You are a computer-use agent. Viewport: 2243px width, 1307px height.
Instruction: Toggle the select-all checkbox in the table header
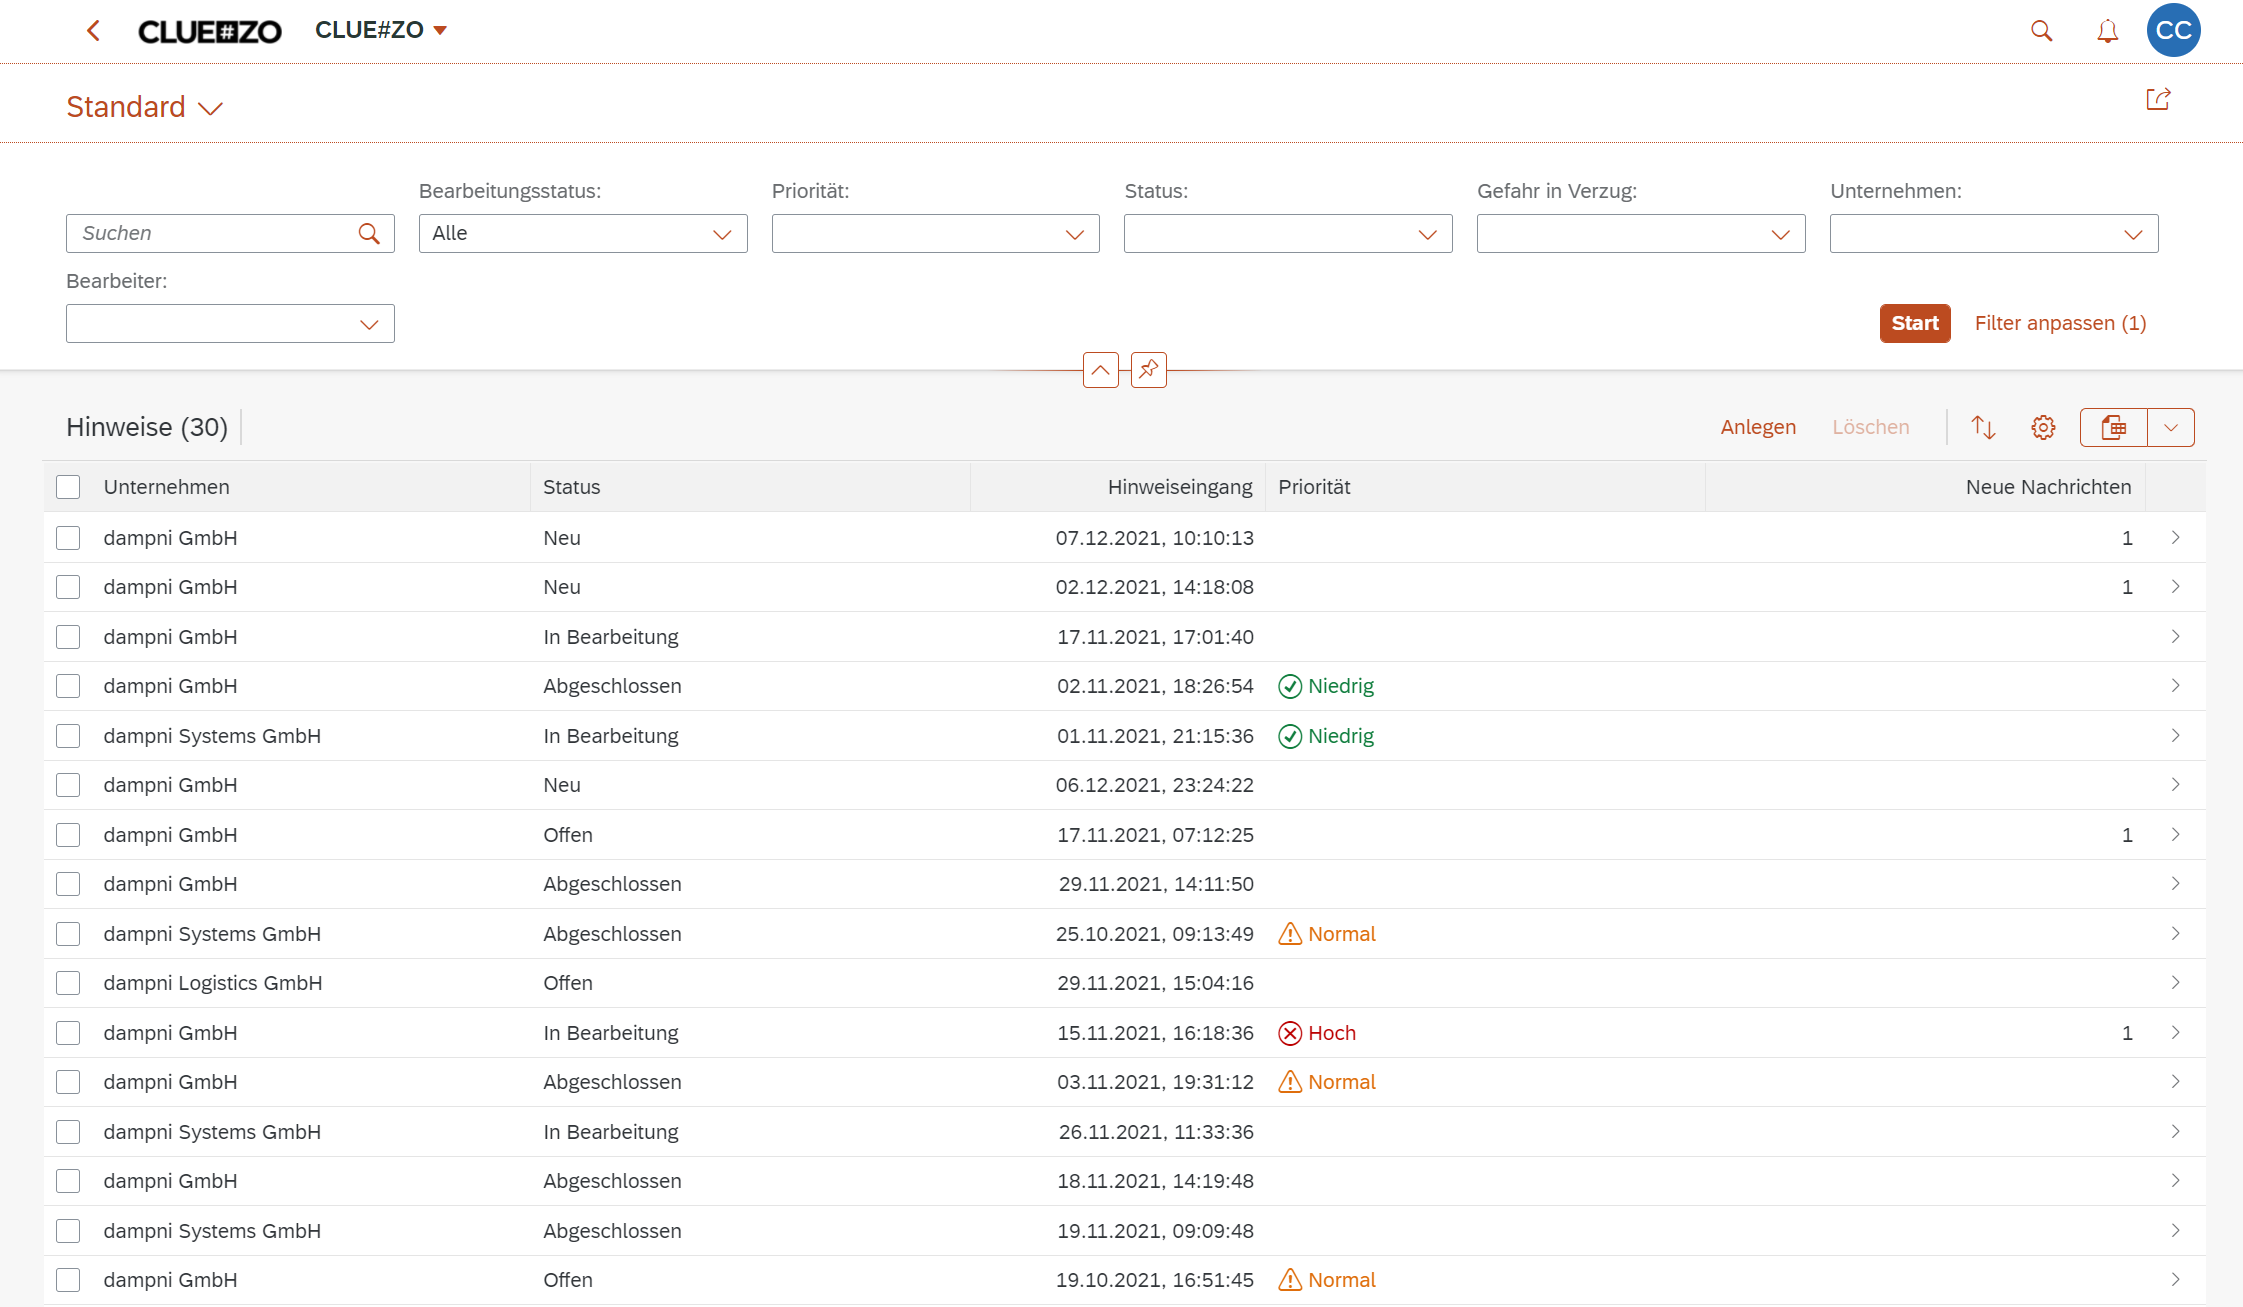click(68, 487)
